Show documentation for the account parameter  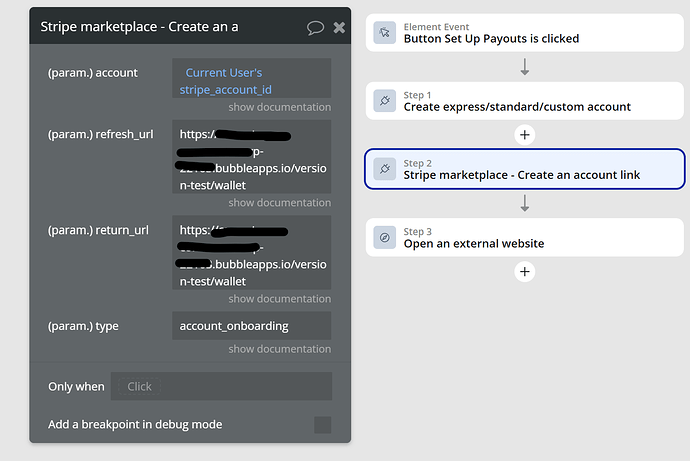coord(279,107)
